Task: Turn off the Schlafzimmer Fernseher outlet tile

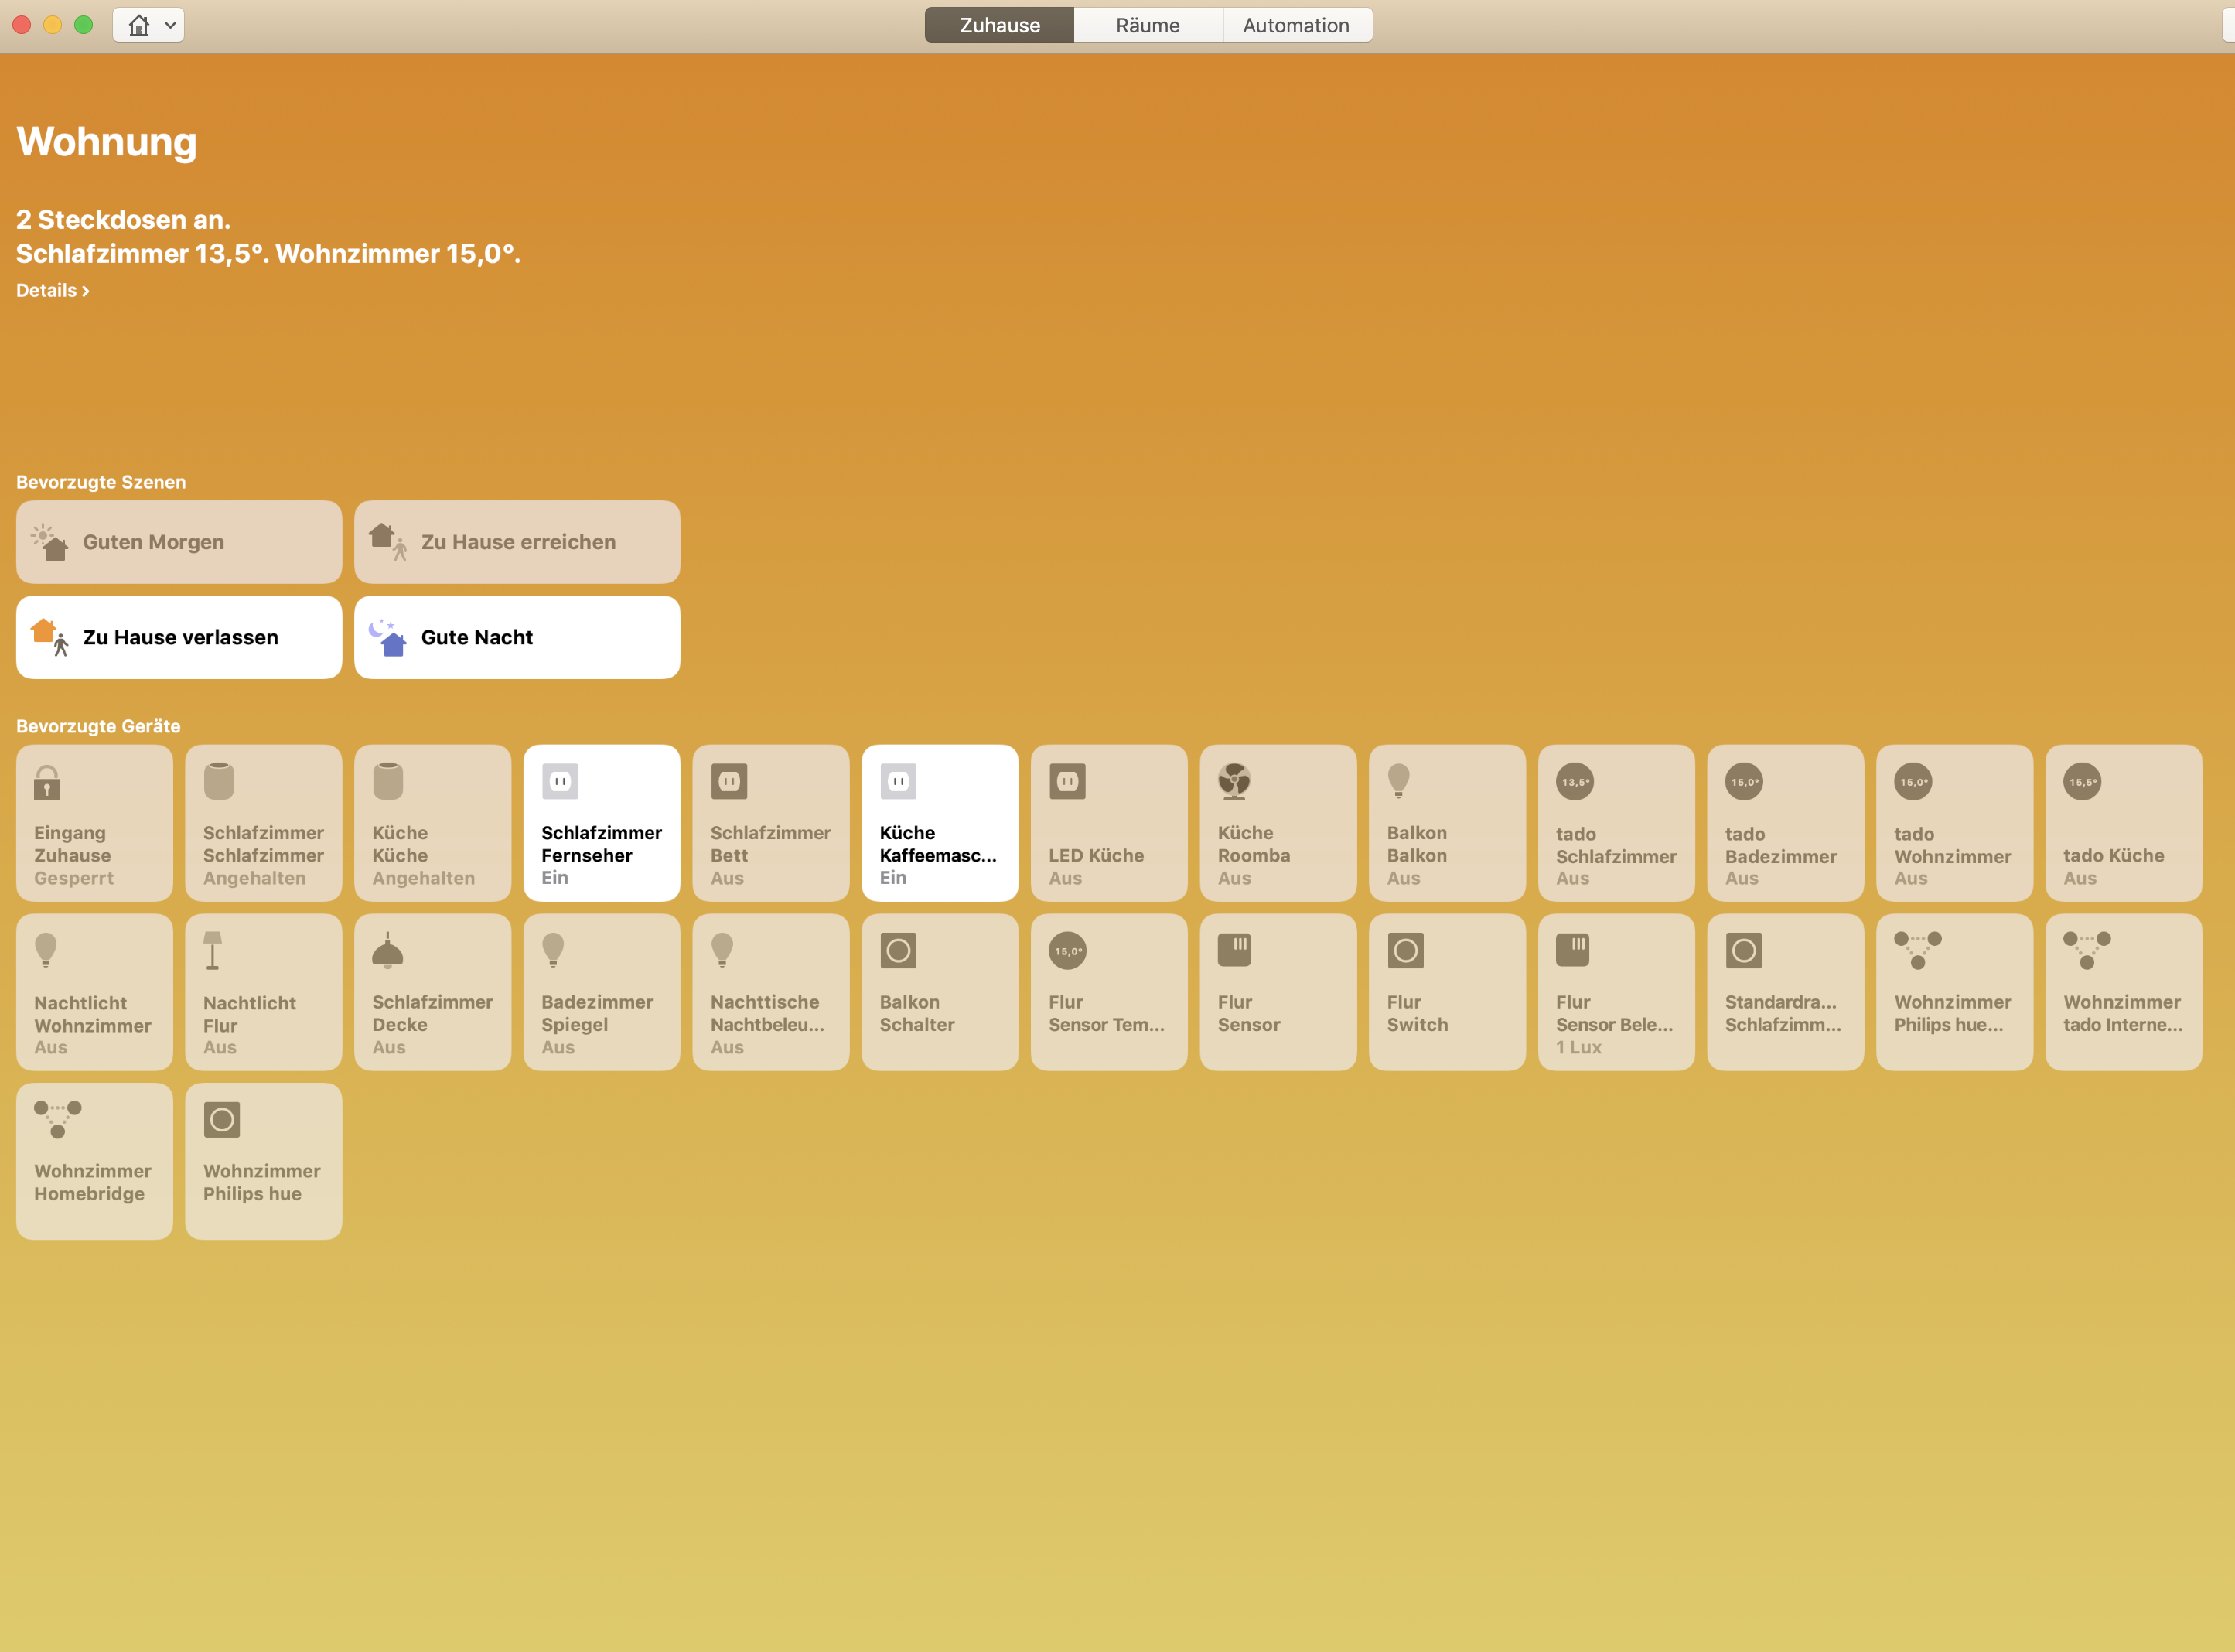Action: (601, 823)
